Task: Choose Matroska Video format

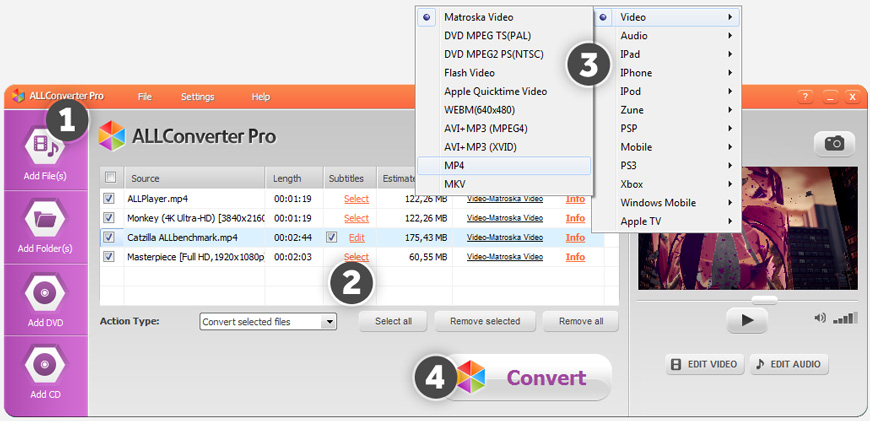Action: tap(504, 17)
